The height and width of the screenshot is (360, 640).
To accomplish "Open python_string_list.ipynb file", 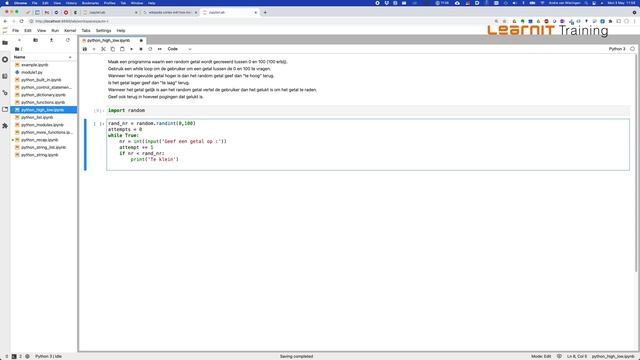I will (x=43, y=147).
